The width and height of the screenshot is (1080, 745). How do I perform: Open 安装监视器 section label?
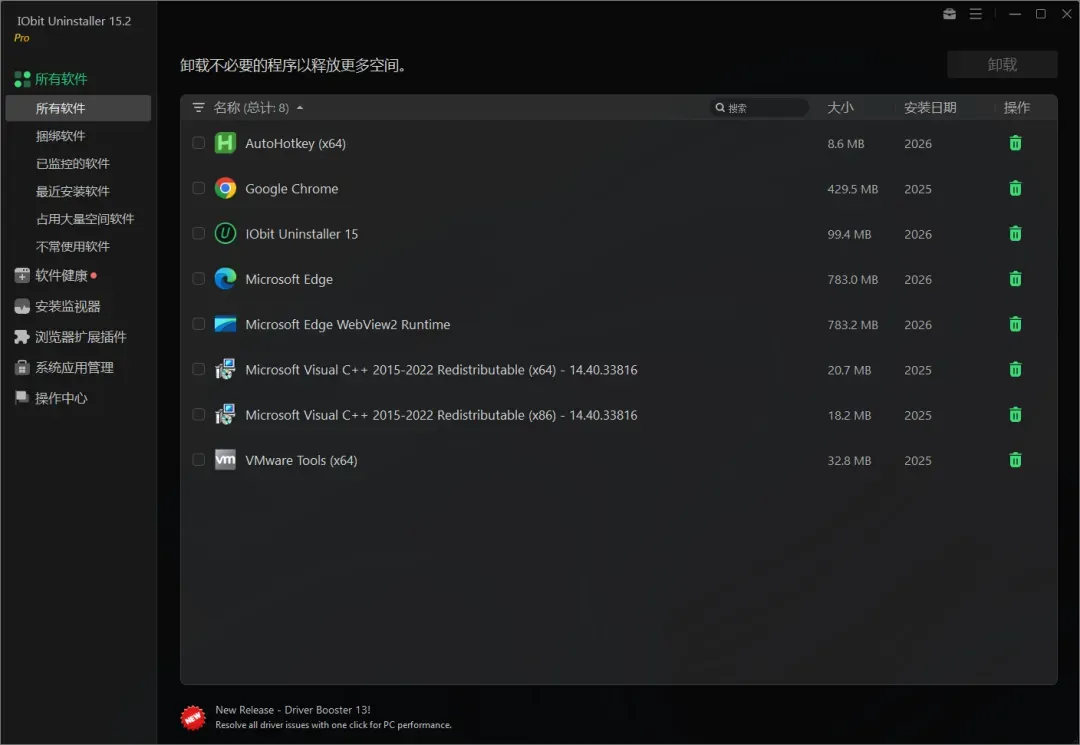click(68, 306)
